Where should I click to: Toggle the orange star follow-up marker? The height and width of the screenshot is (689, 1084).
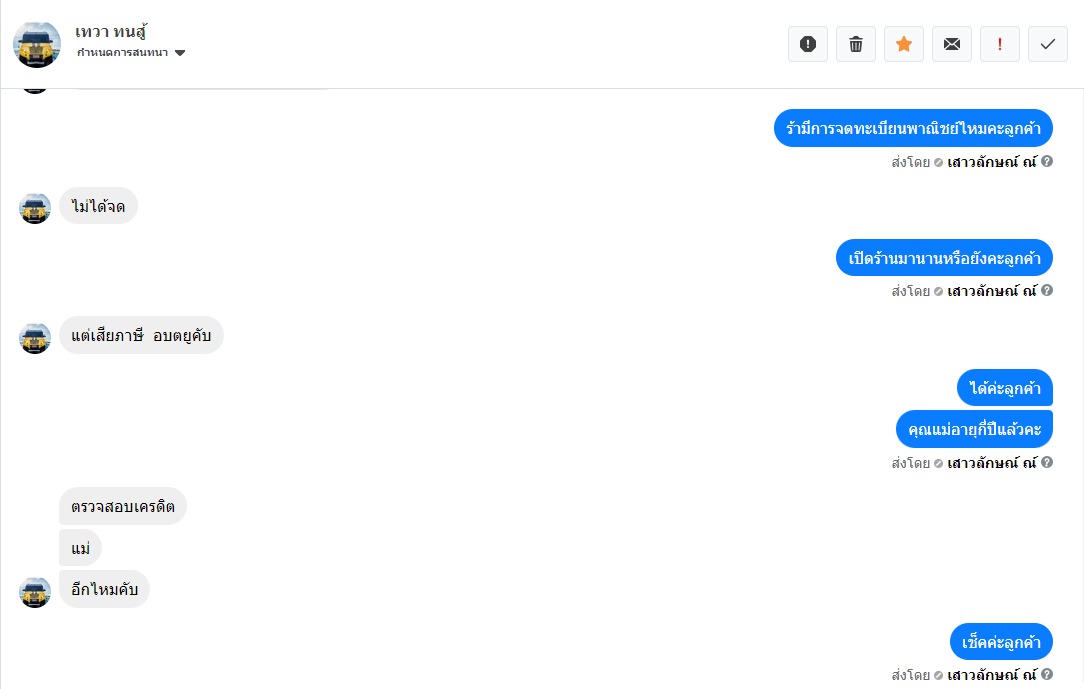[x=904, y=44]
